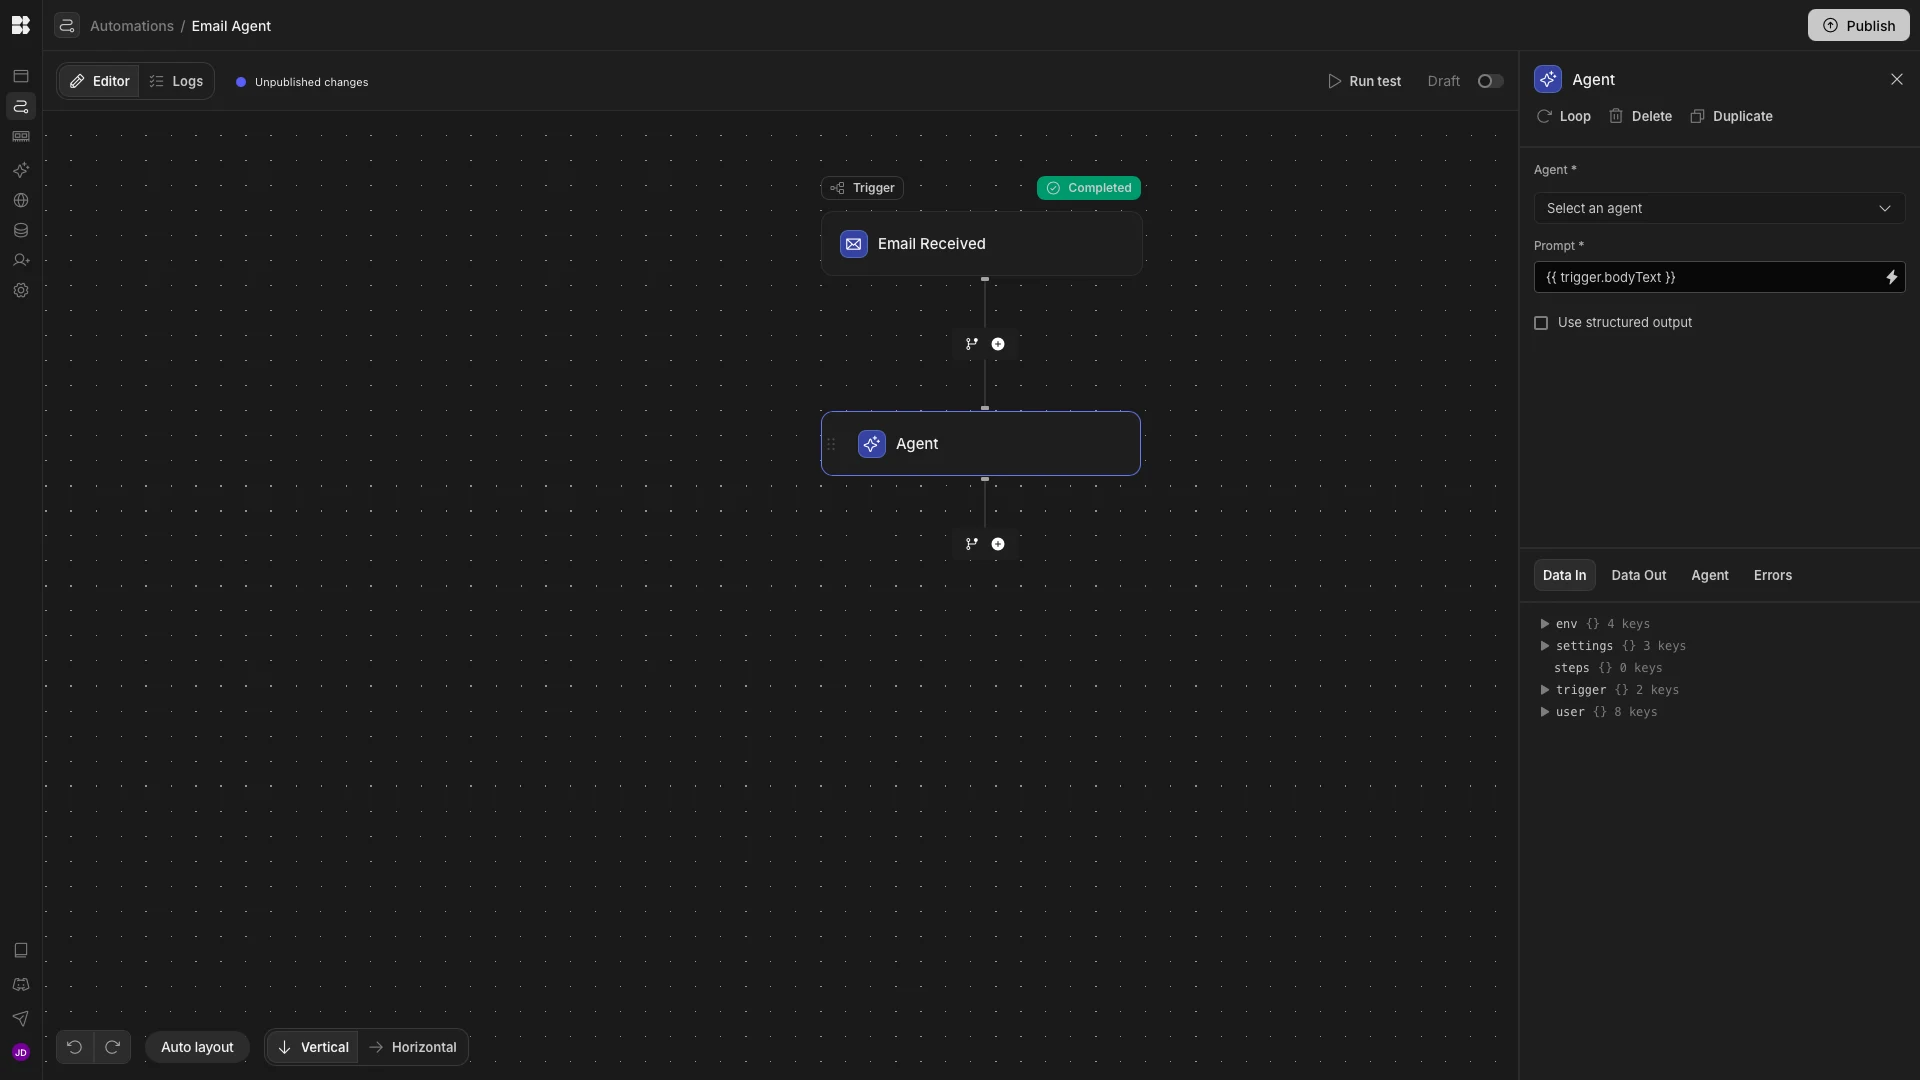The image size is (1920, 1080).
Task: Click the Publish button
Action: [1859, 25]
